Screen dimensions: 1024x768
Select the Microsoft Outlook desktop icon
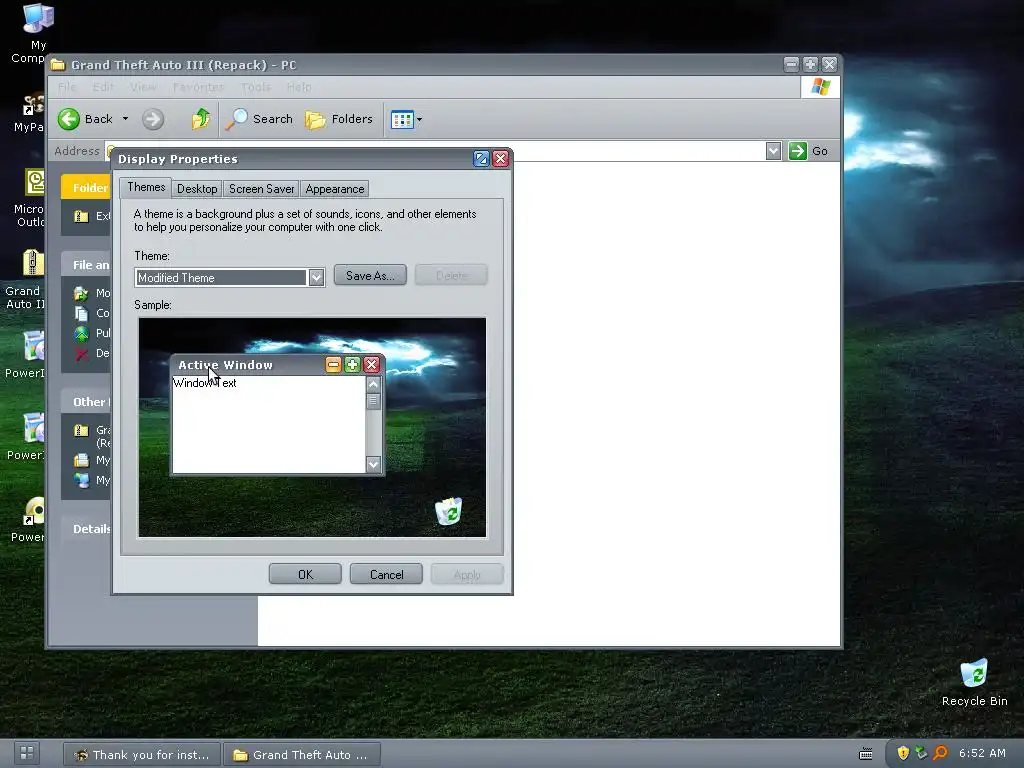[29, 198]
